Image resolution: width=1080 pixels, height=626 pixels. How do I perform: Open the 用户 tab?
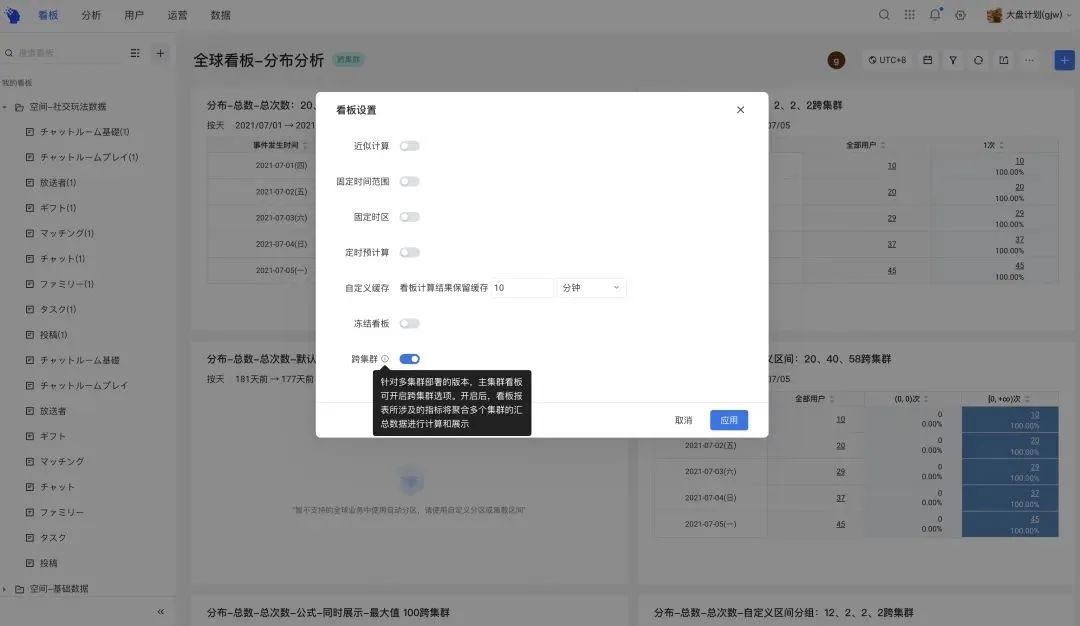tap(134, 15)
